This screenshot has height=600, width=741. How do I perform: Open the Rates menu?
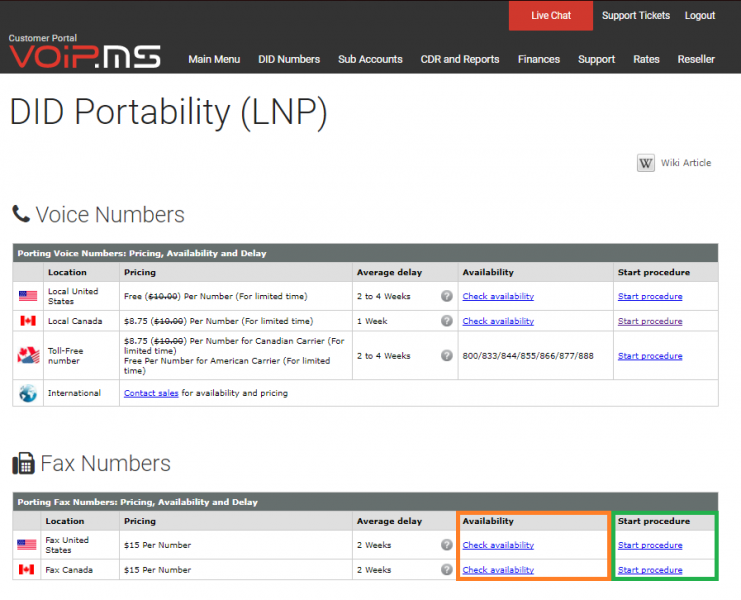tap(646, 59)
